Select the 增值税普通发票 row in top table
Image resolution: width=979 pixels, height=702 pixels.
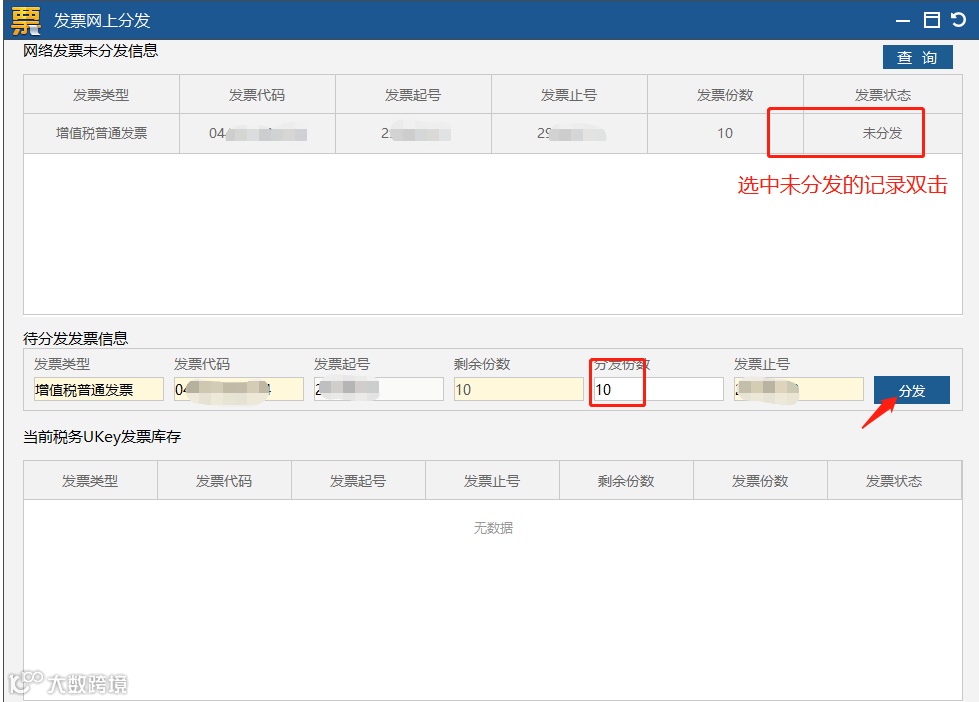(x=493, y=133)
